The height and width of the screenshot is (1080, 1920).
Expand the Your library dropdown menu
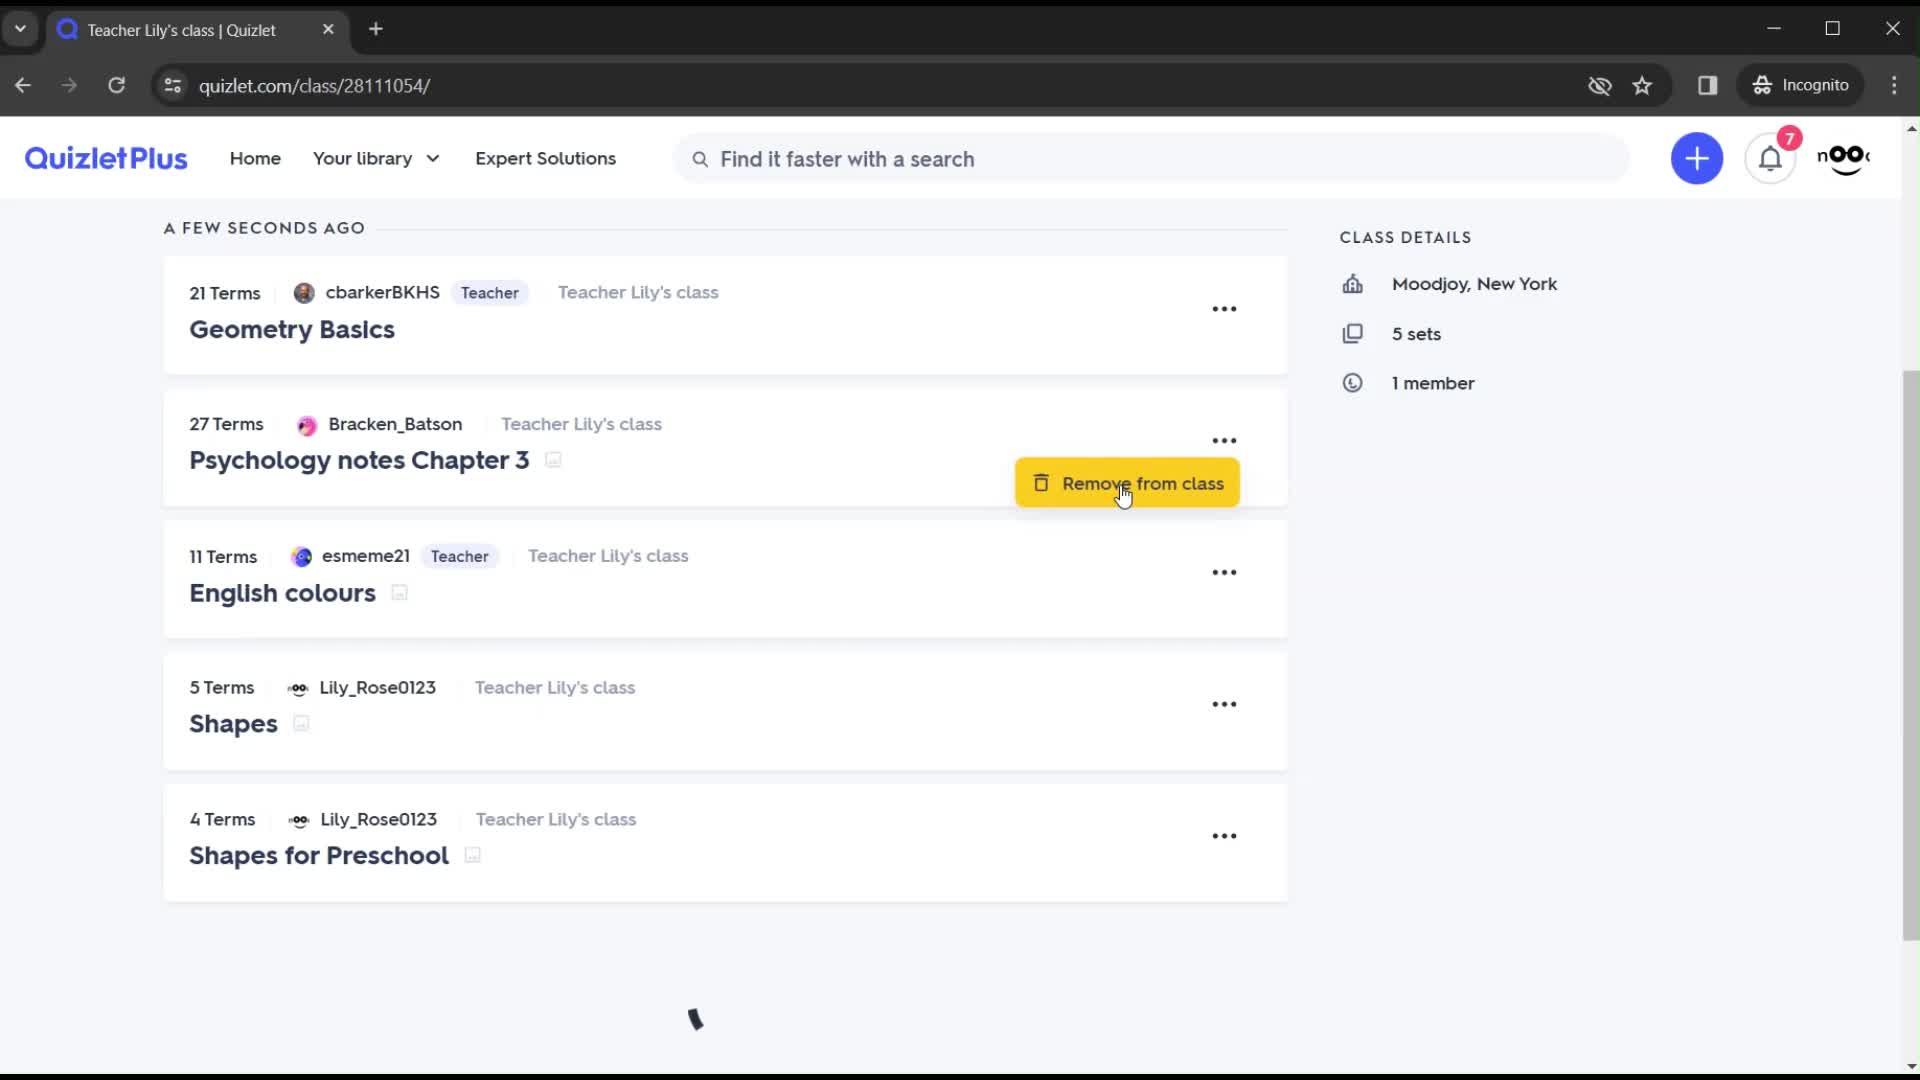point(433,158)
